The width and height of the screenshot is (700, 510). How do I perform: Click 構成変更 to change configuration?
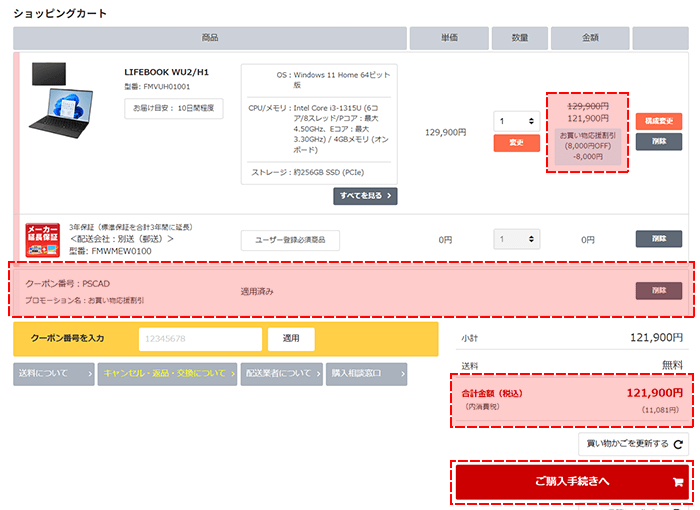point(659,121)
